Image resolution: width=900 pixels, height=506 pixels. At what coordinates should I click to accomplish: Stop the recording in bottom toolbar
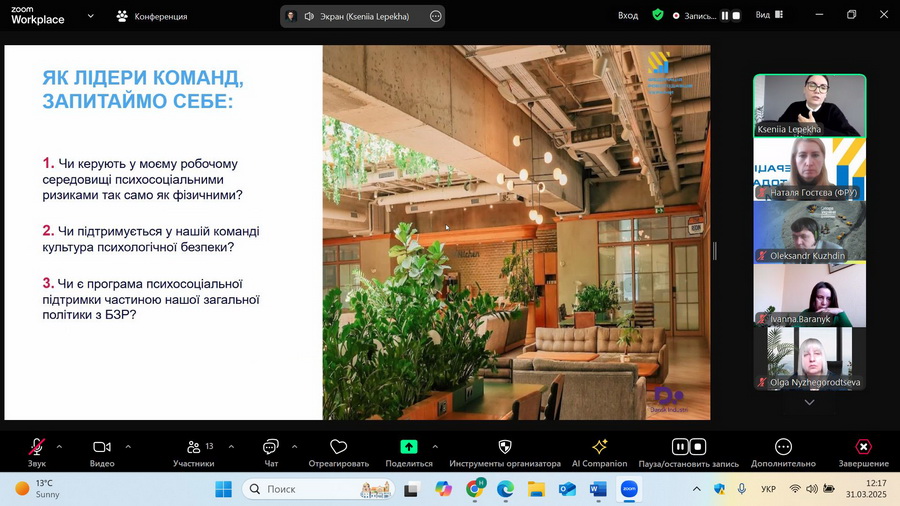pyautogui.click(x=698, y=447)
